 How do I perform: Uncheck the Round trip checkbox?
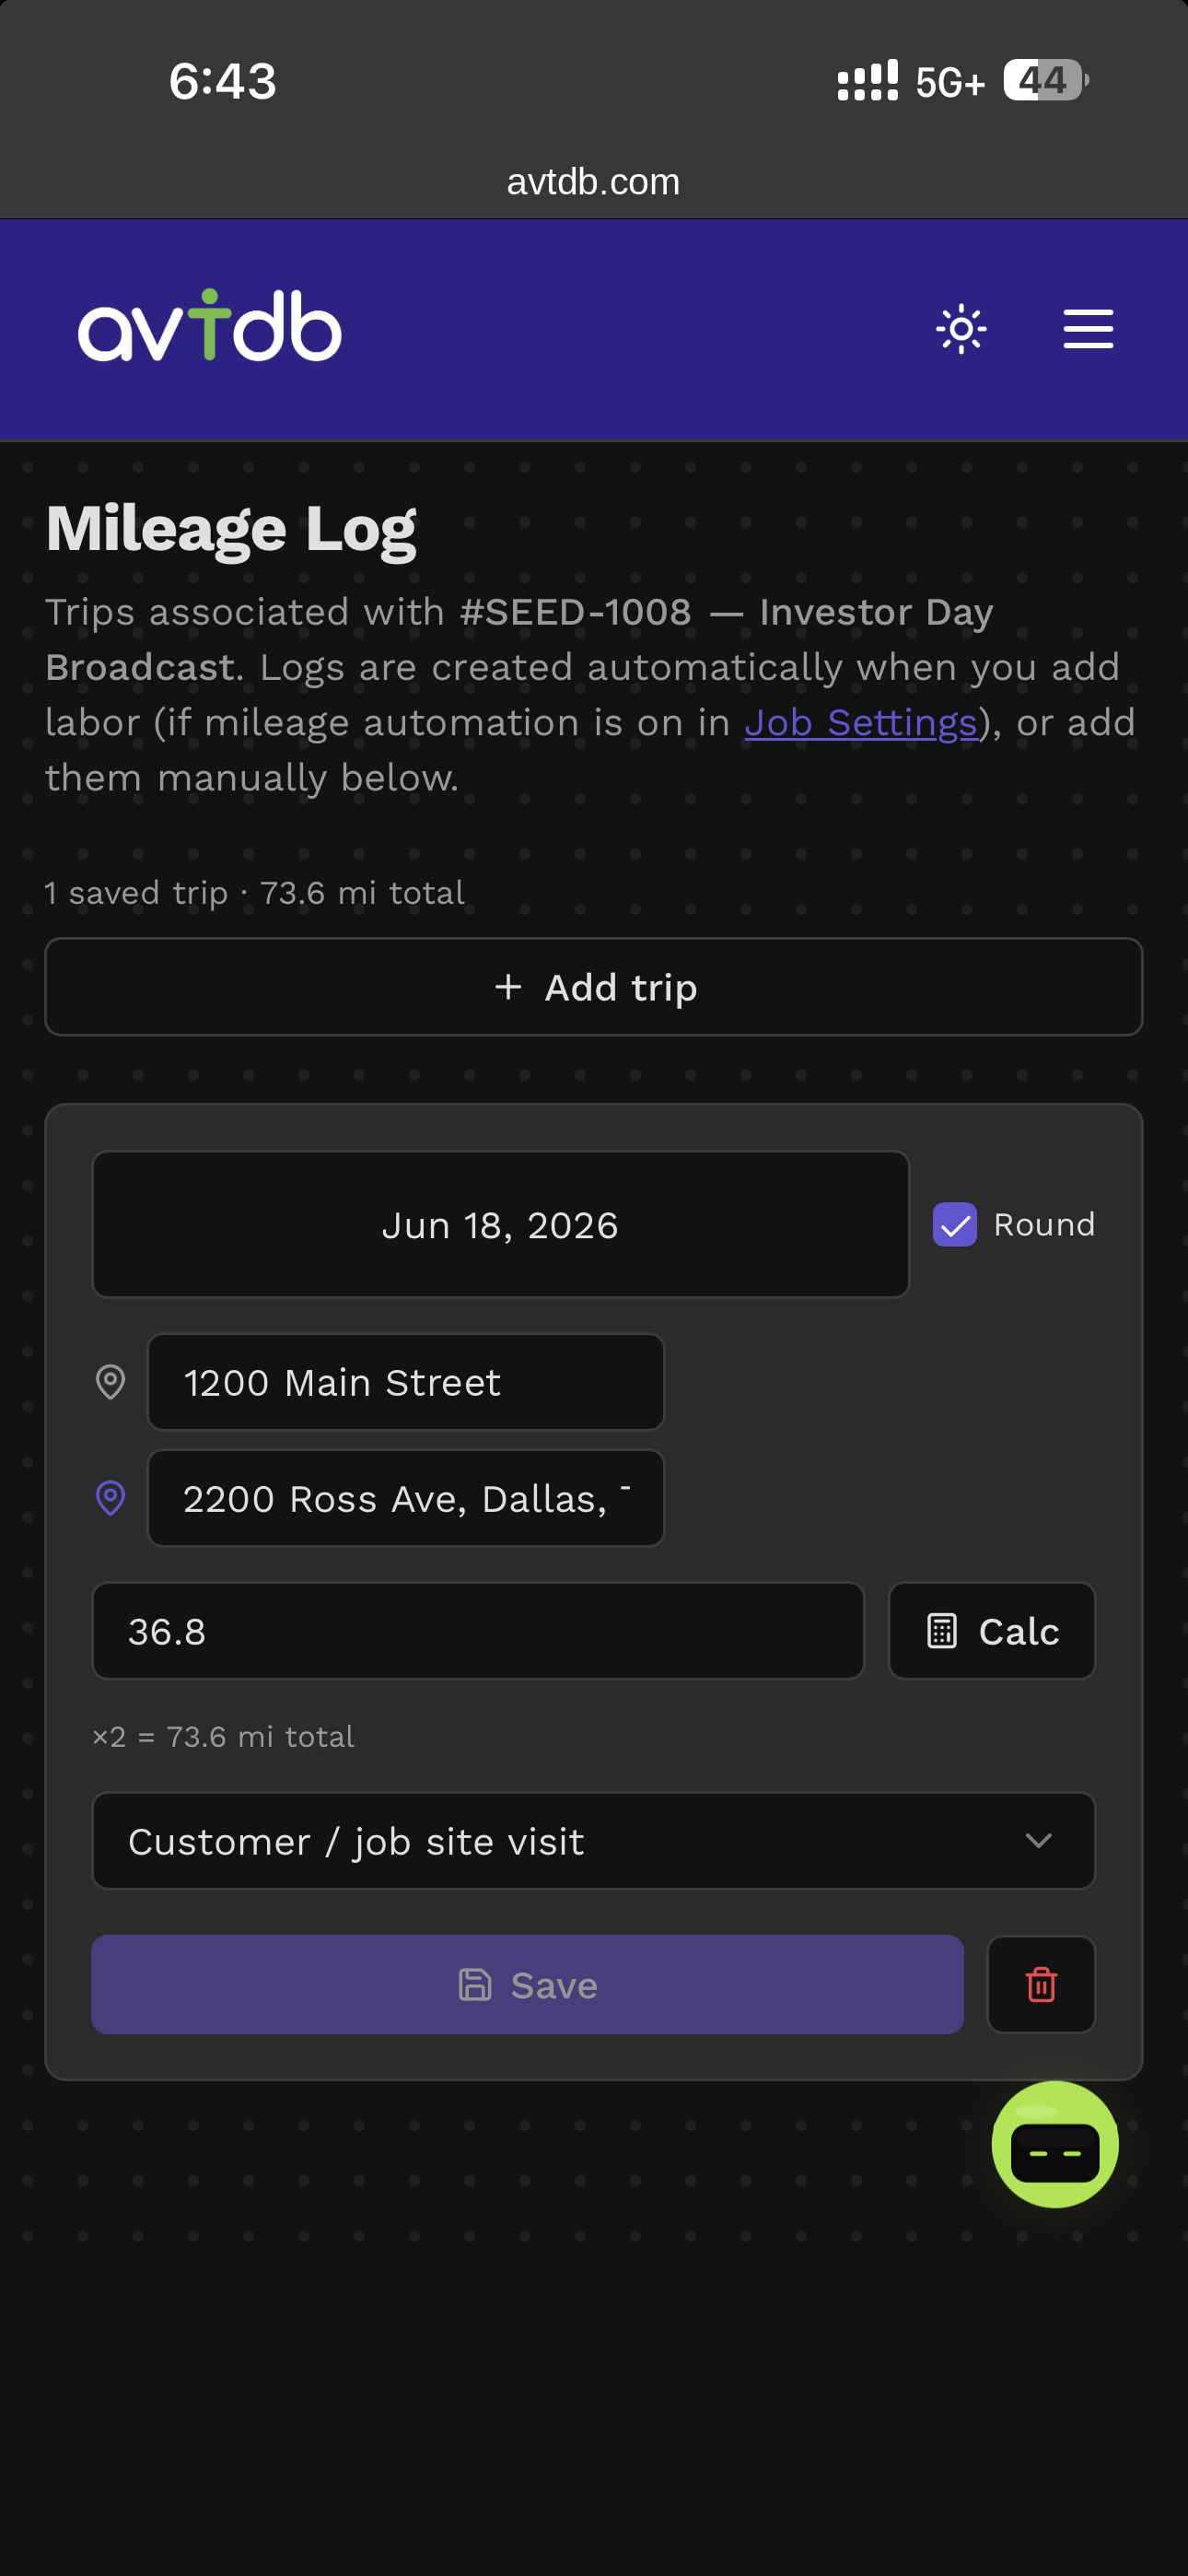[x=955, y=1224]
